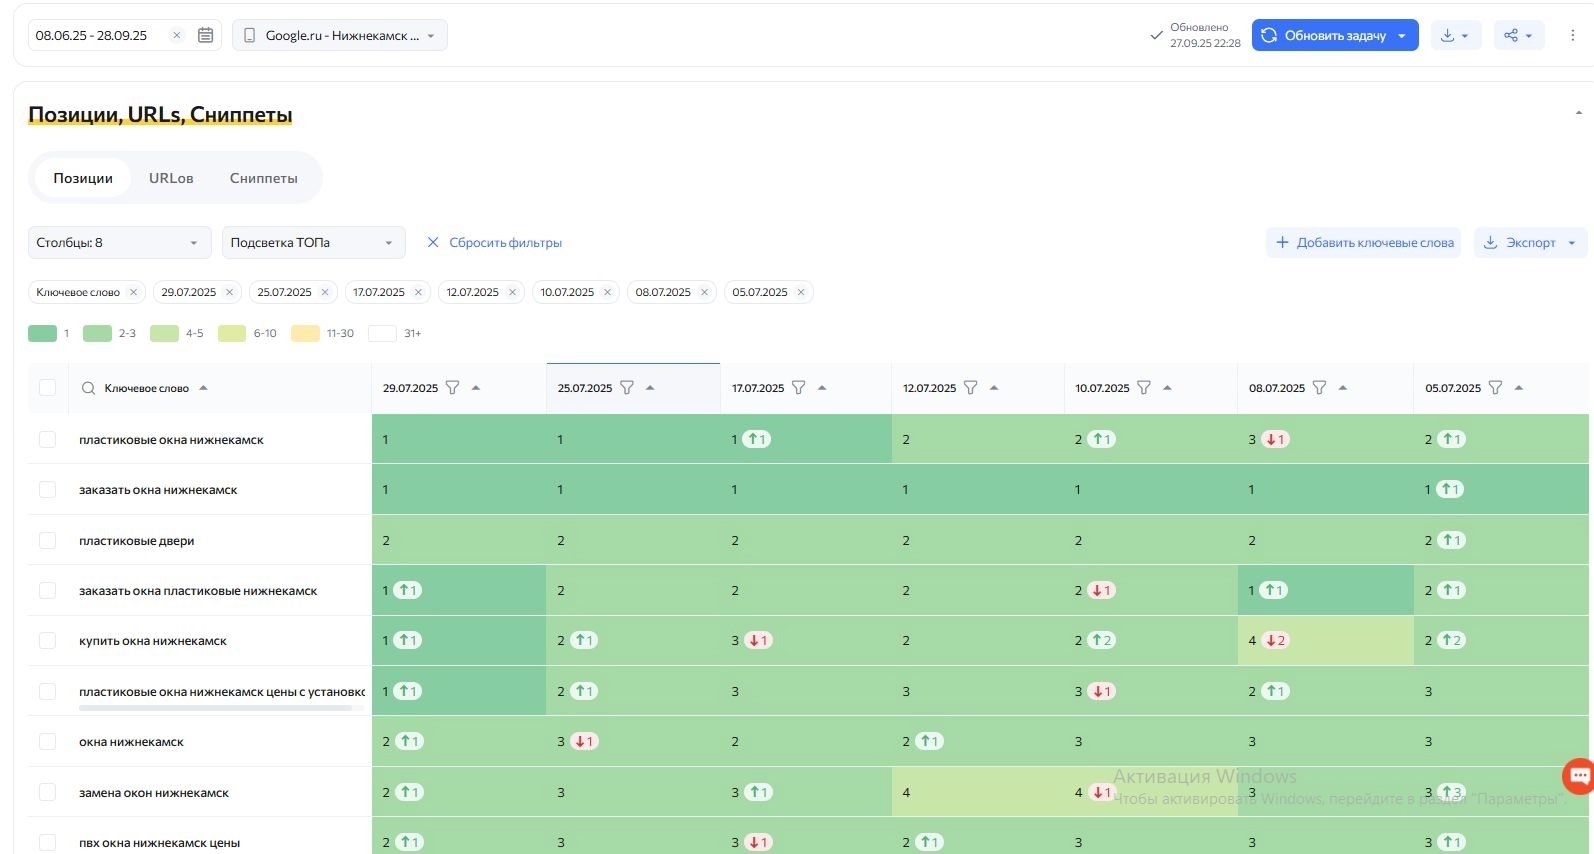Filter the 17.07.2025 column

tap(798, 388)
